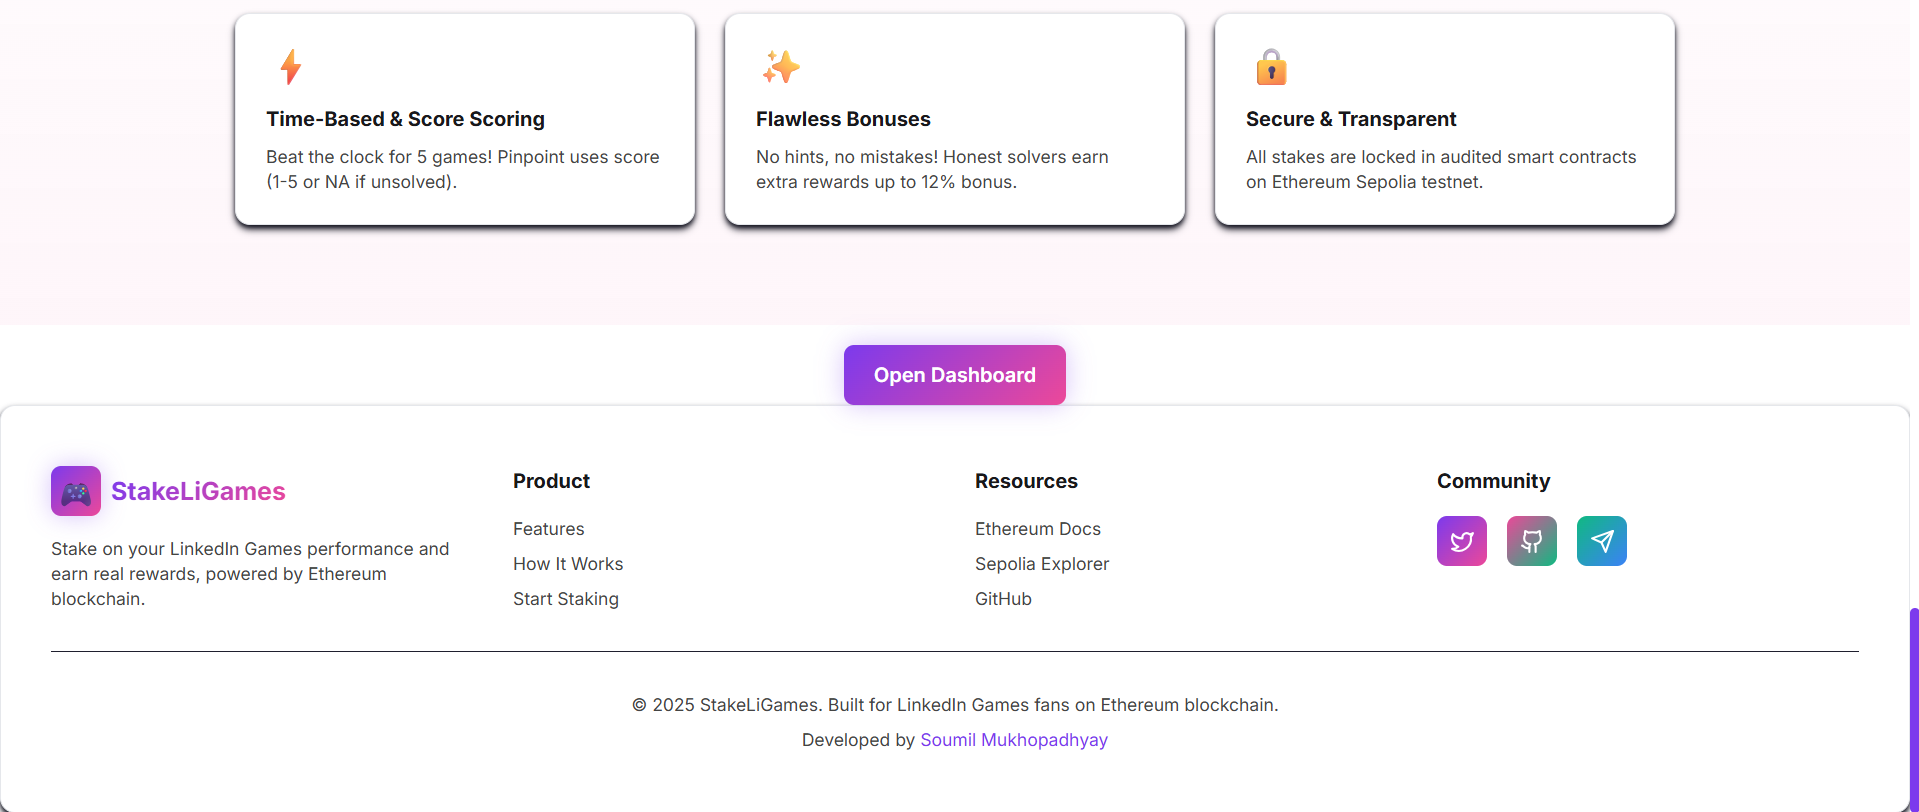Click the Soumil Mukhopadhyay developer link

point(1013,740)
